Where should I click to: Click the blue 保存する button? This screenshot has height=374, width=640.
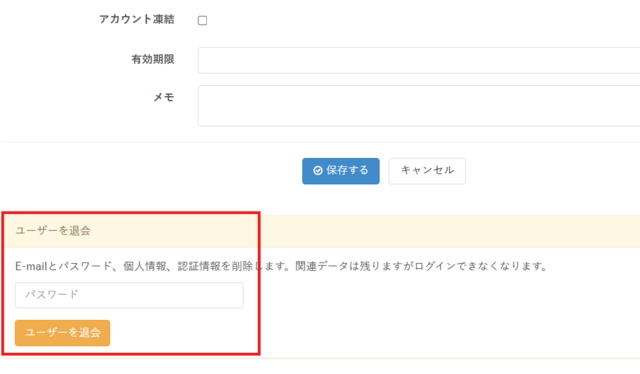click(341, 171)
